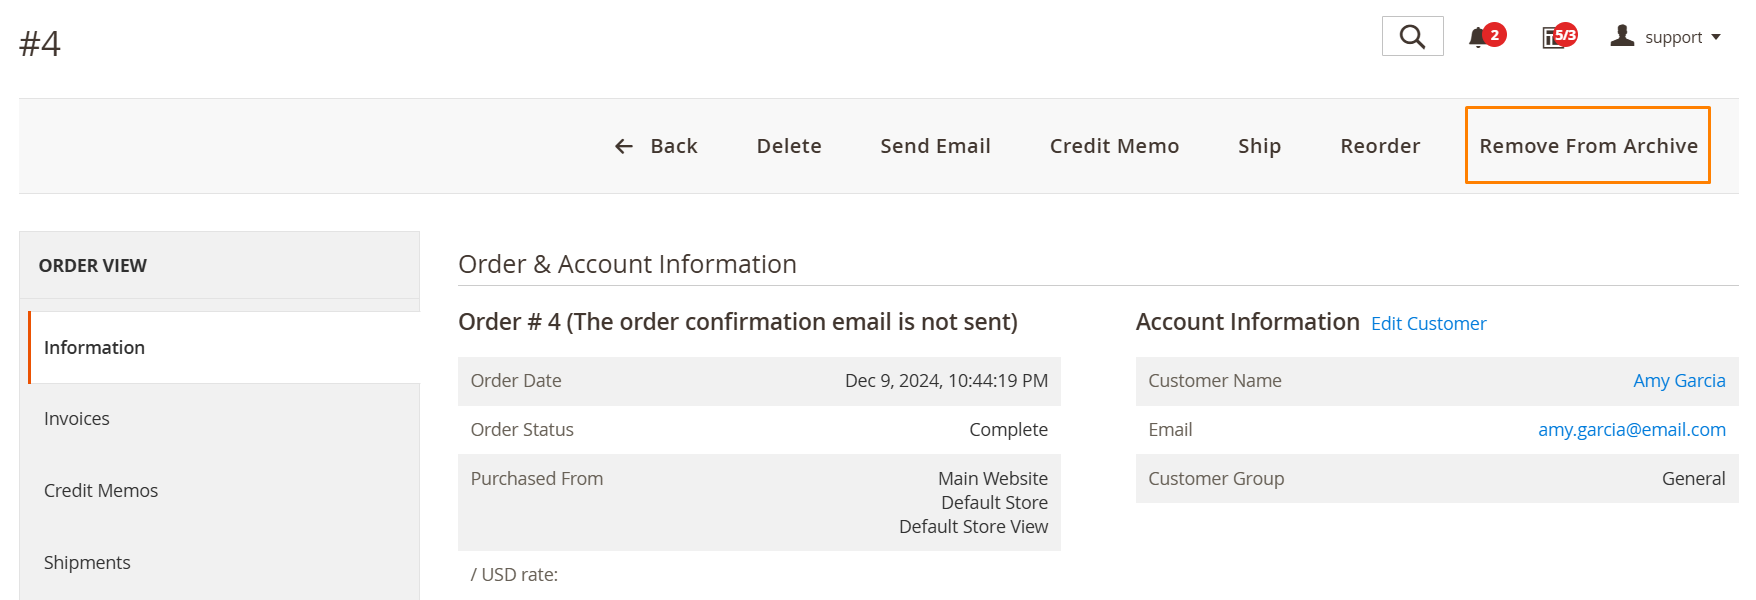1756x600 pixels.
Task: Click the Back arrow icon
Action: pyautogui.click(x=624, y=146)
